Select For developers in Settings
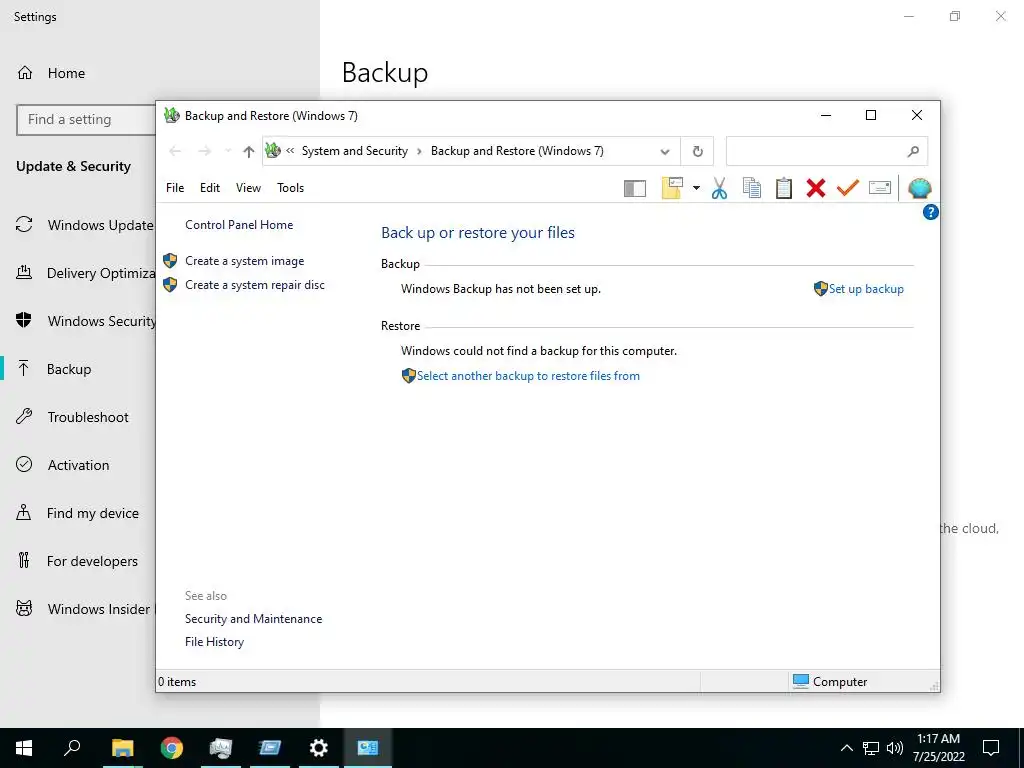The image size is (1024, 768). (92, 561)
